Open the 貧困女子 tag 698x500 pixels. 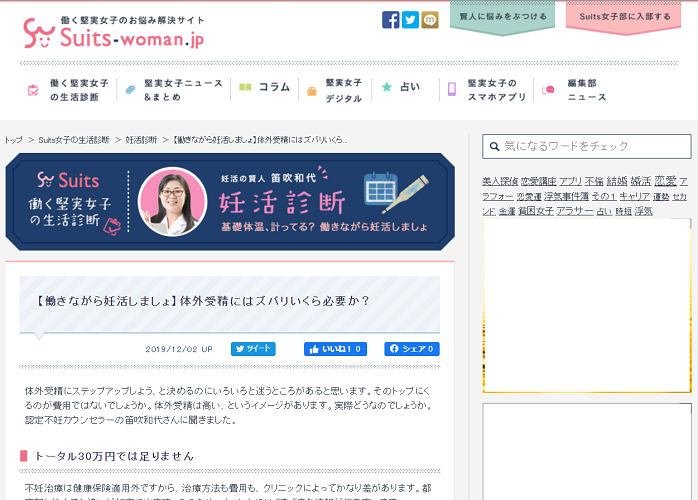536,211
